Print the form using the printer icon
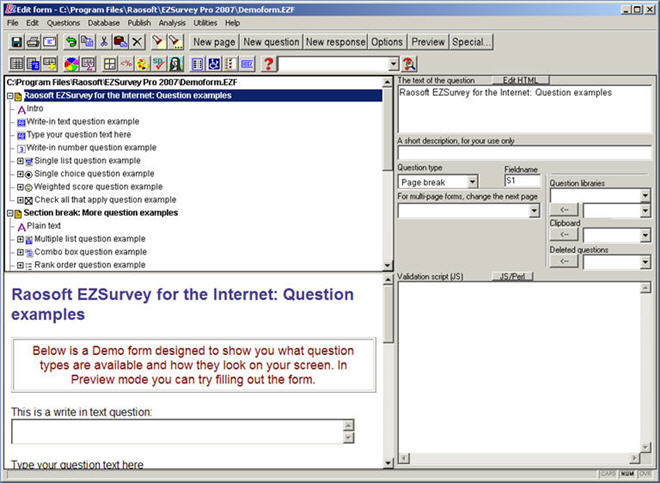Viewport: 660px width, 483px height. pyautogui.click(x=33, y=42)
